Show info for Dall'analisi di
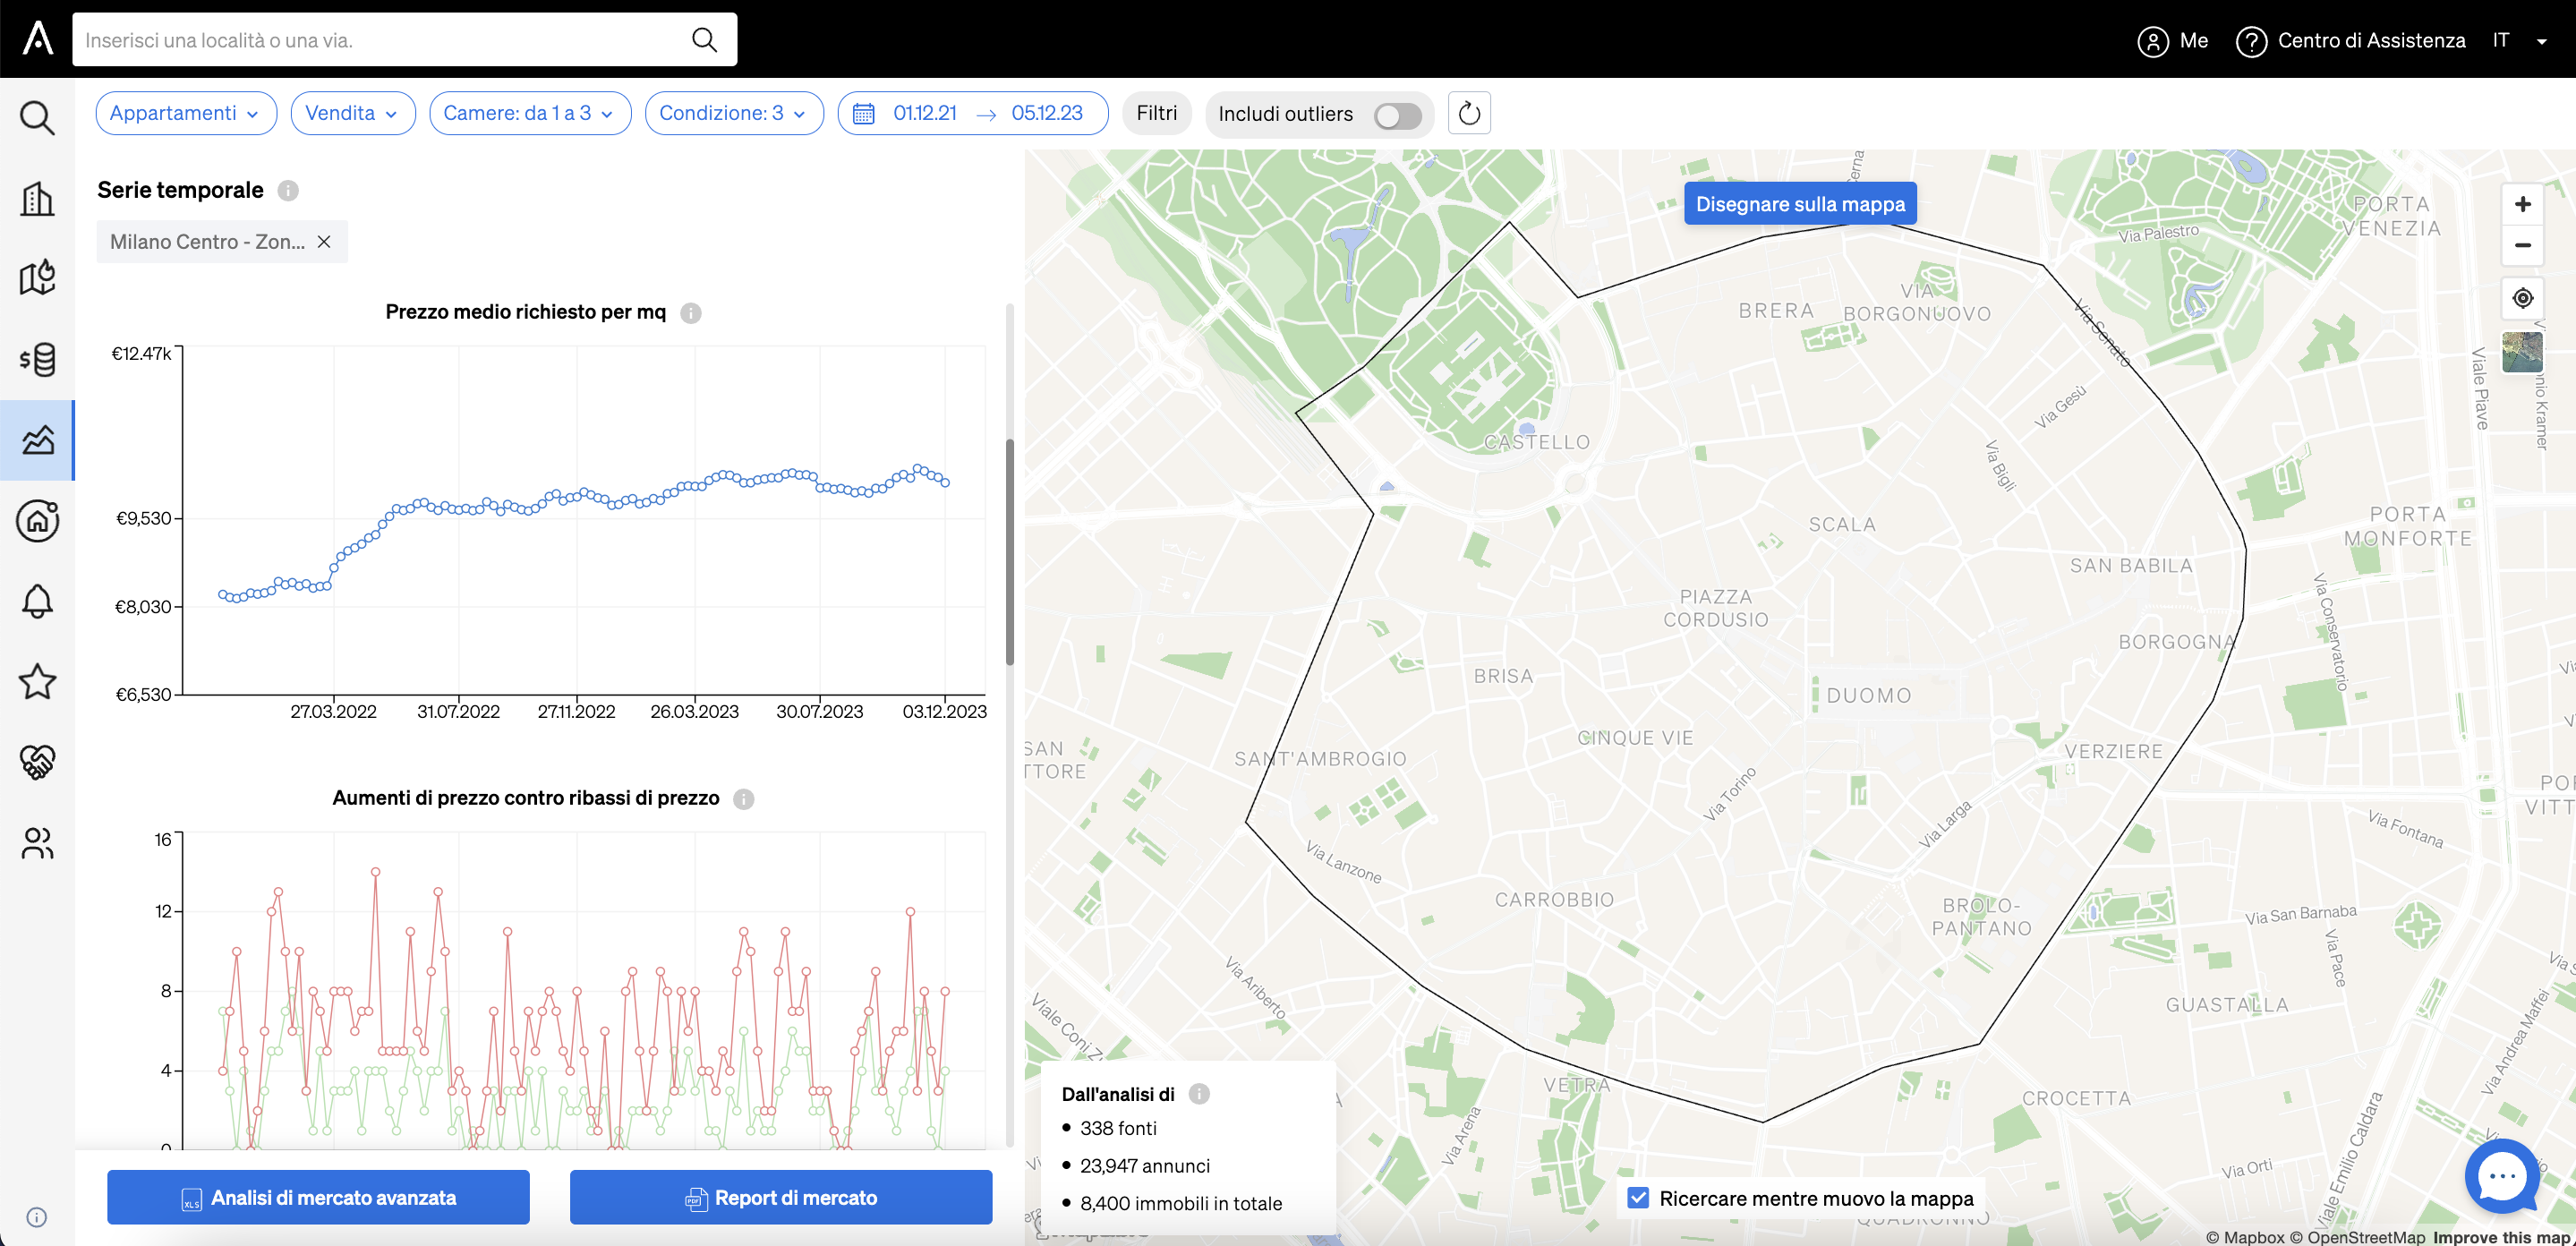This screenshot has width=2576, height=1246. (1199, 1094)
